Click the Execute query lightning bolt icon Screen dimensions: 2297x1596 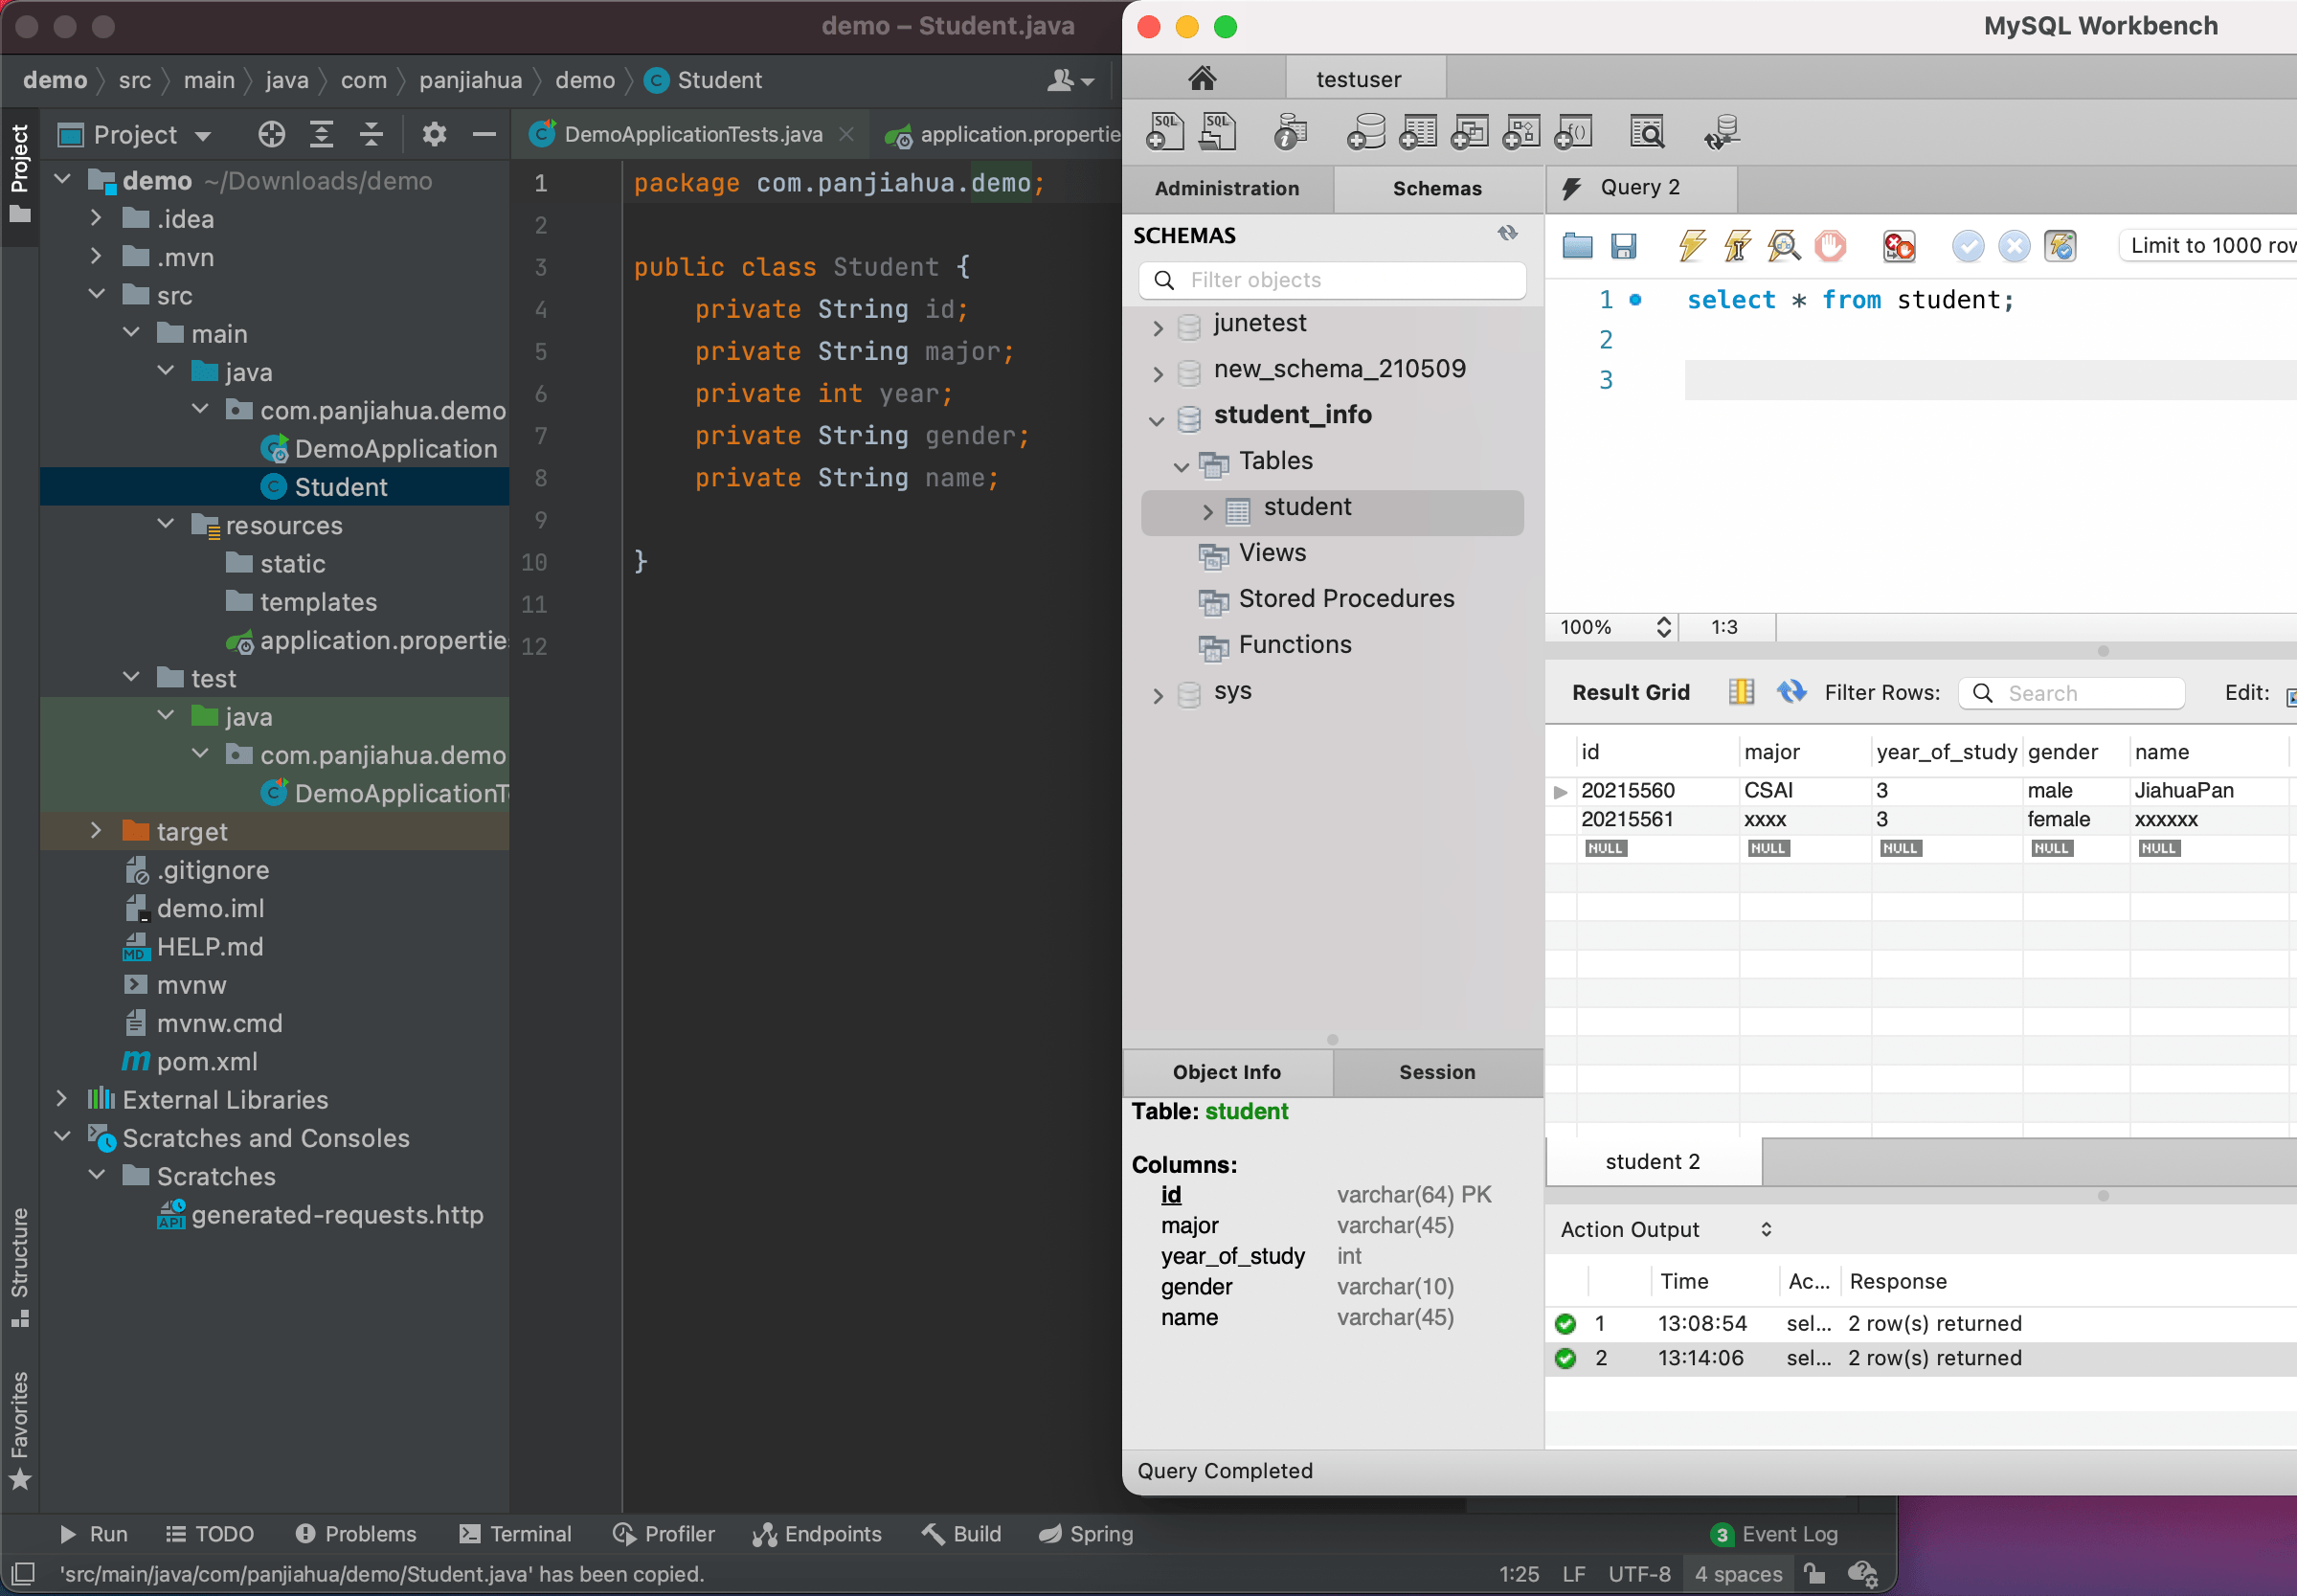tap(1691, 246)
